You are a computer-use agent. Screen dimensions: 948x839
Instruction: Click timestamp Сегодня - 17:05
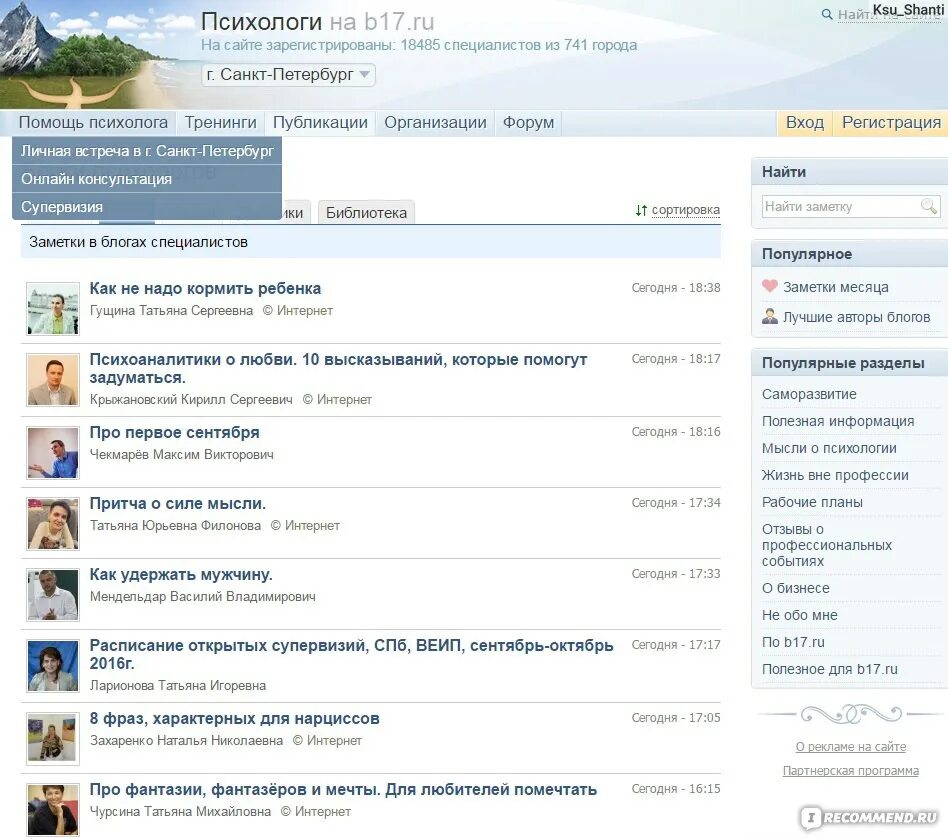[x=676, y=718]
